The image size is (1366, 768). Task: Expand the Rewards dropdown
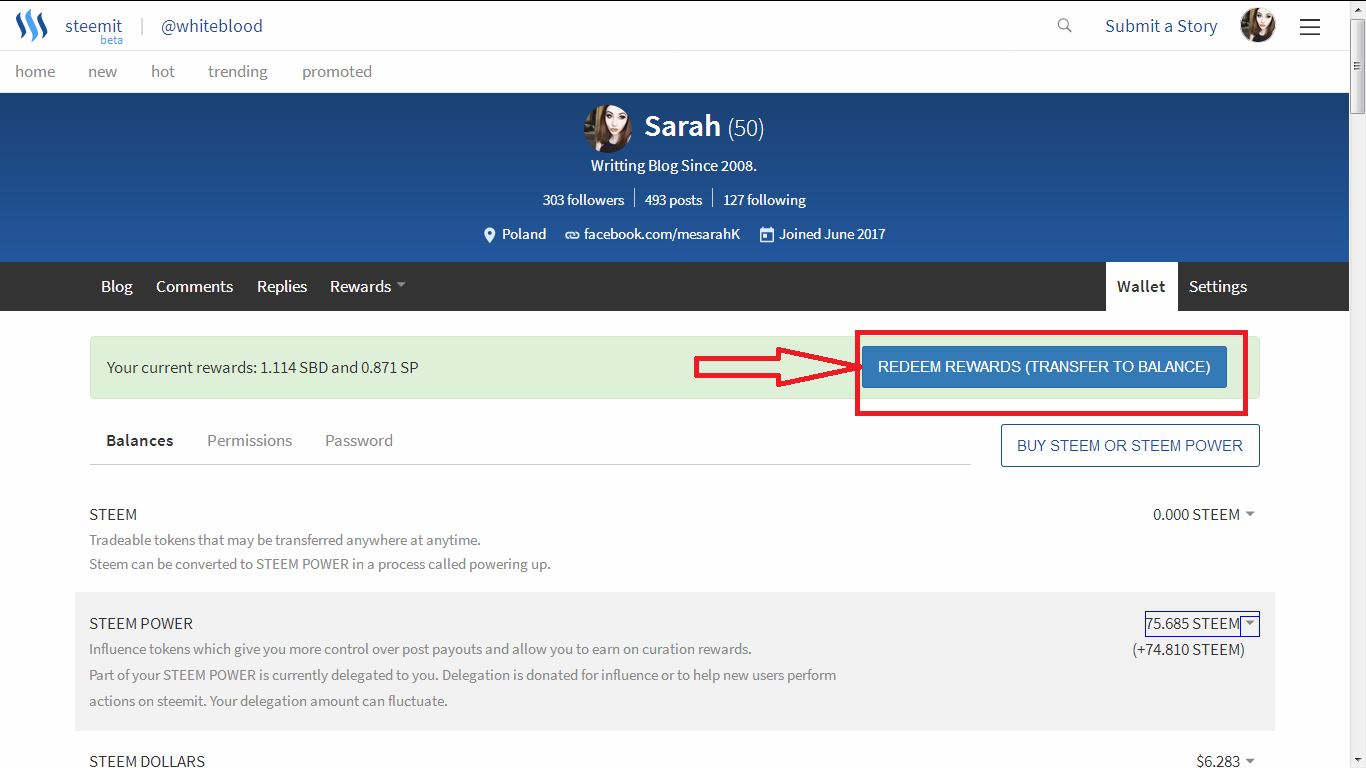click(x=367, y=286)
